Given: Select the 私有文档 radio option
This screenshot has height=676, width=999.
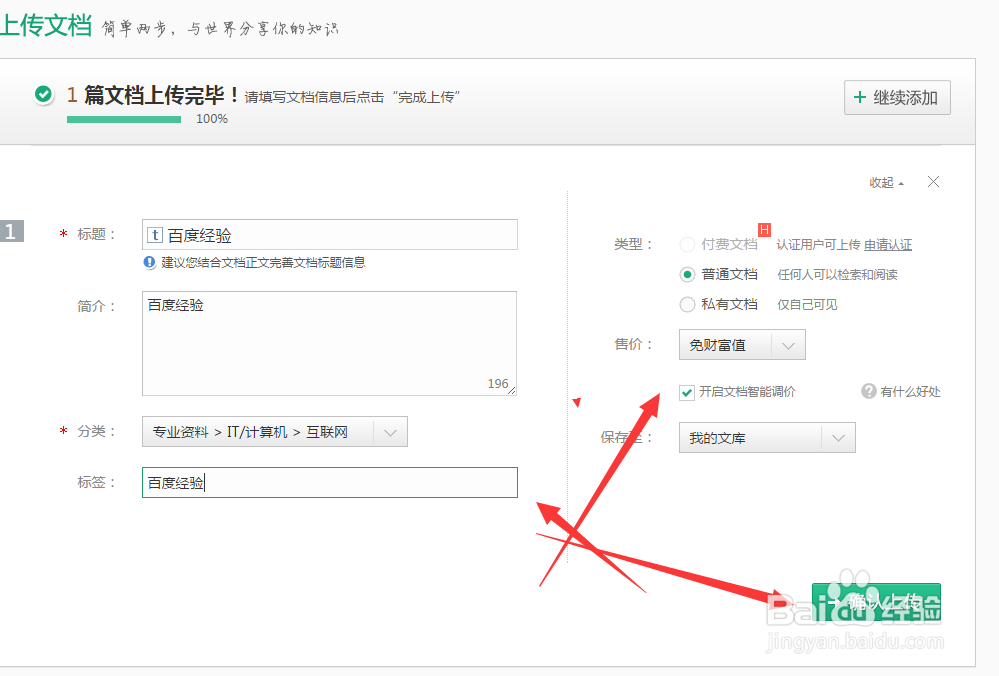Looking at the screenshot, I should pos(687,305).
